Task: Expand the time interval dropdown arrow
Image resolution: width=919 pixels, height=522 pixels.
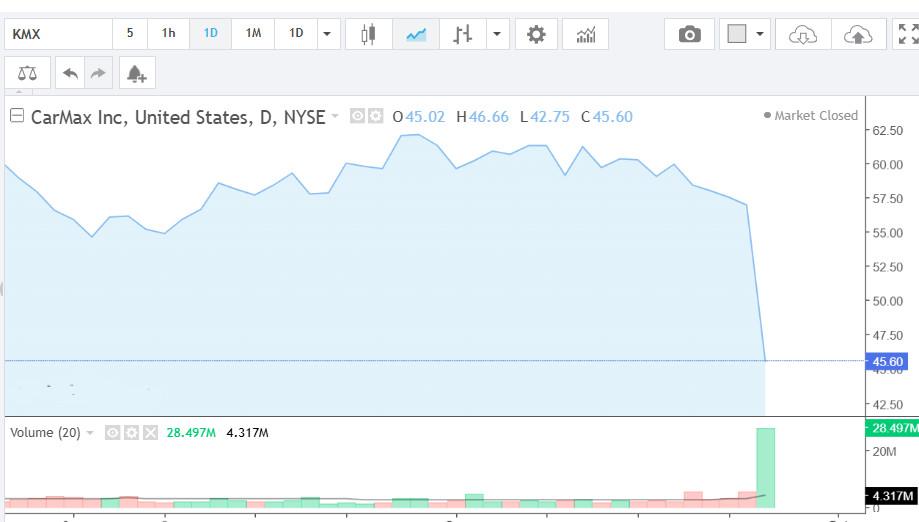Action: coord(328,35)
